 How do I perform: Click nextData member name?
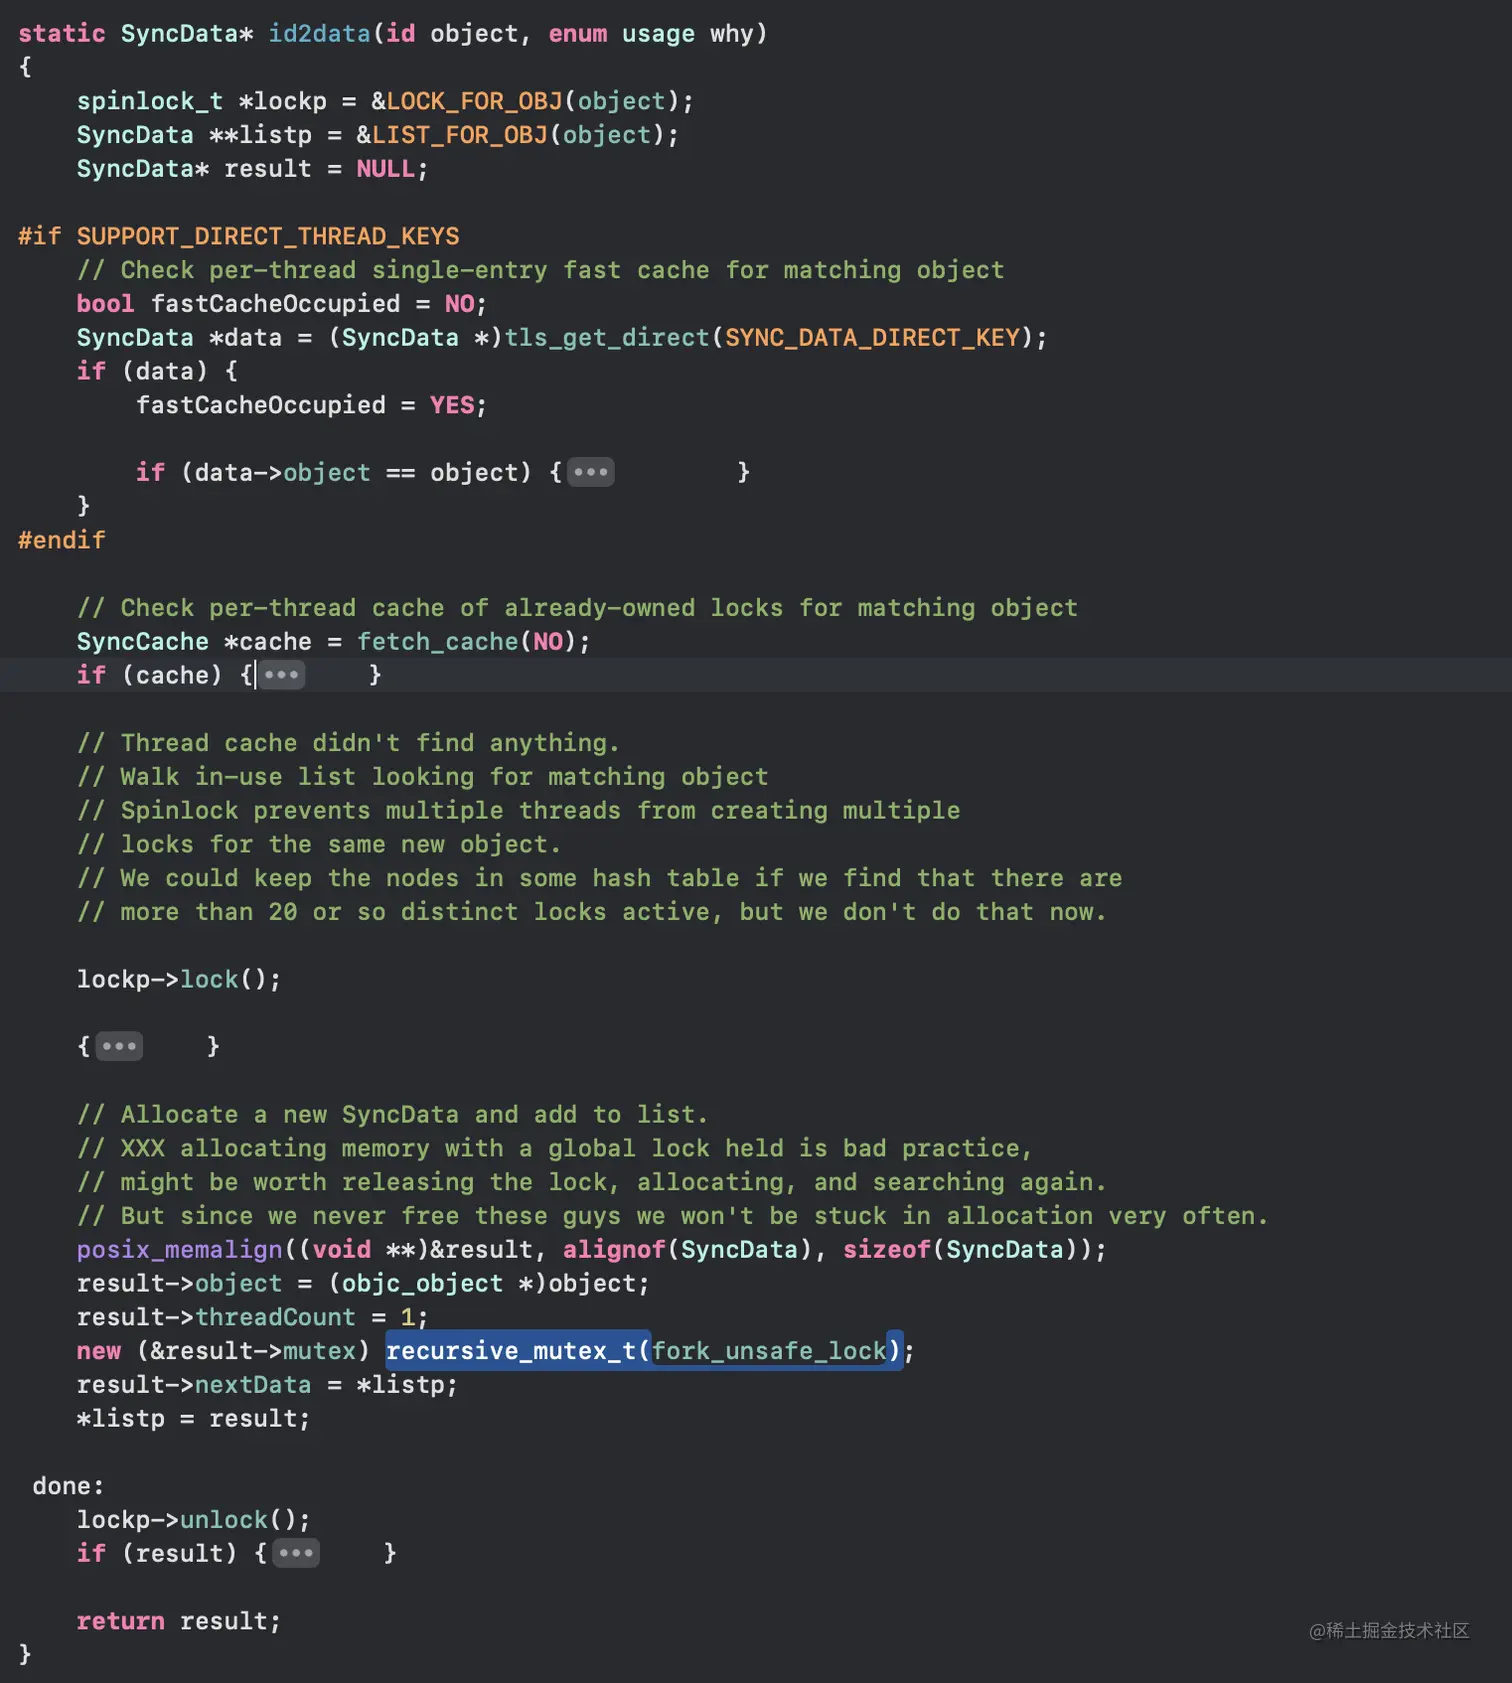click(253, 1385)
